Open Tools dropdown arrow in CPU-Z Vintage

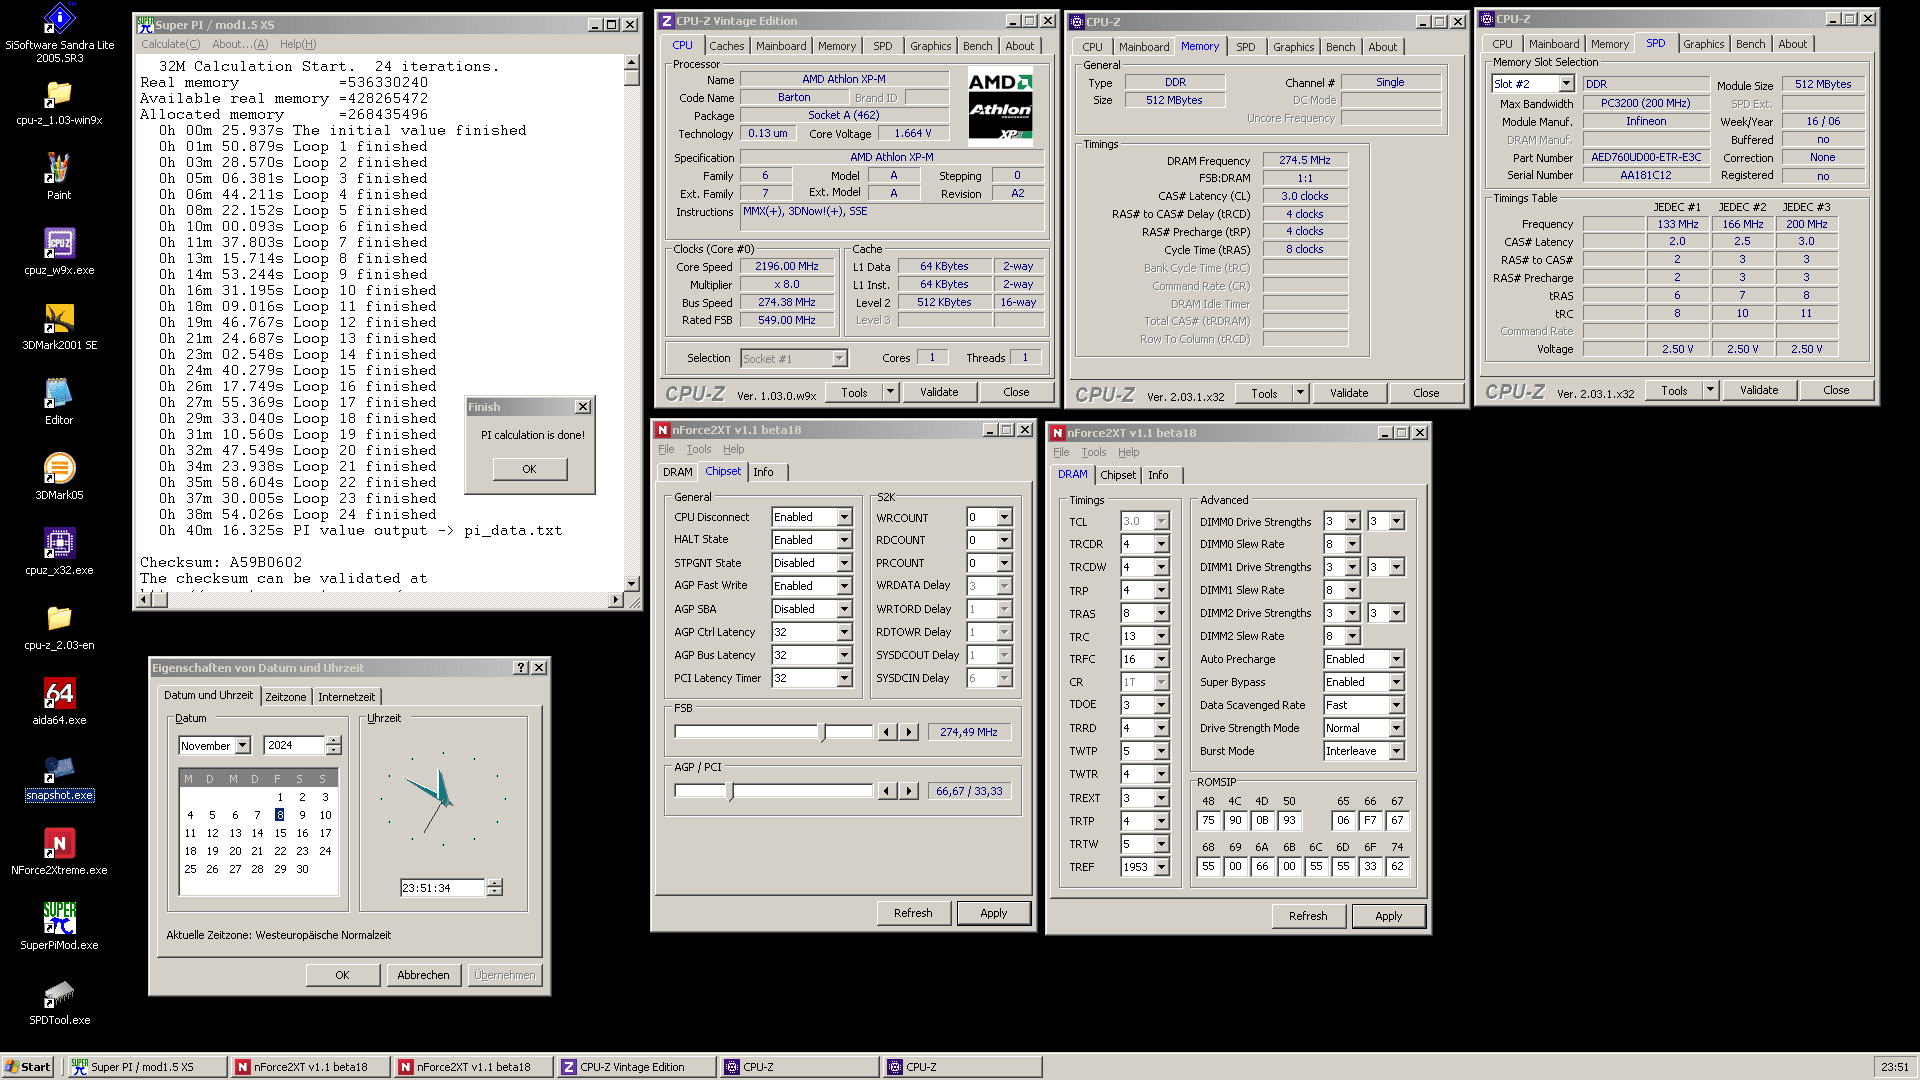(x=890, y=392)
